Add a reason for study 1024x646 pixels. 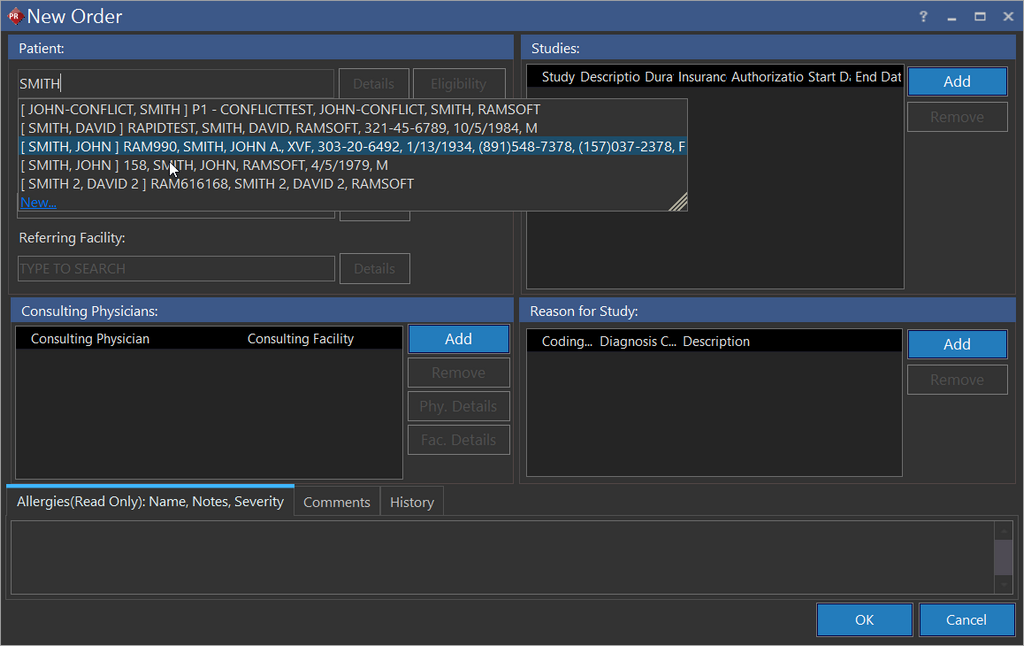click(x=956, y=344)
